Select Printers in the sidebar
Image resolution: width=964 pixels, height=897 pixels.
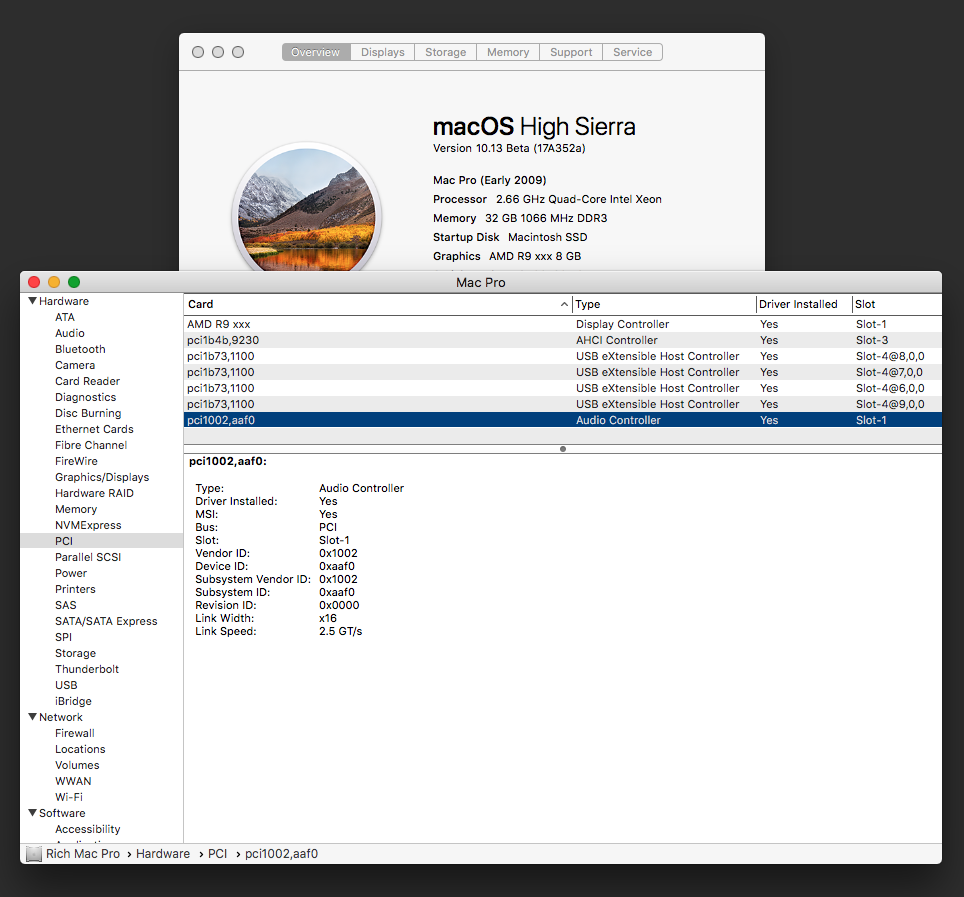click(75, 589)
